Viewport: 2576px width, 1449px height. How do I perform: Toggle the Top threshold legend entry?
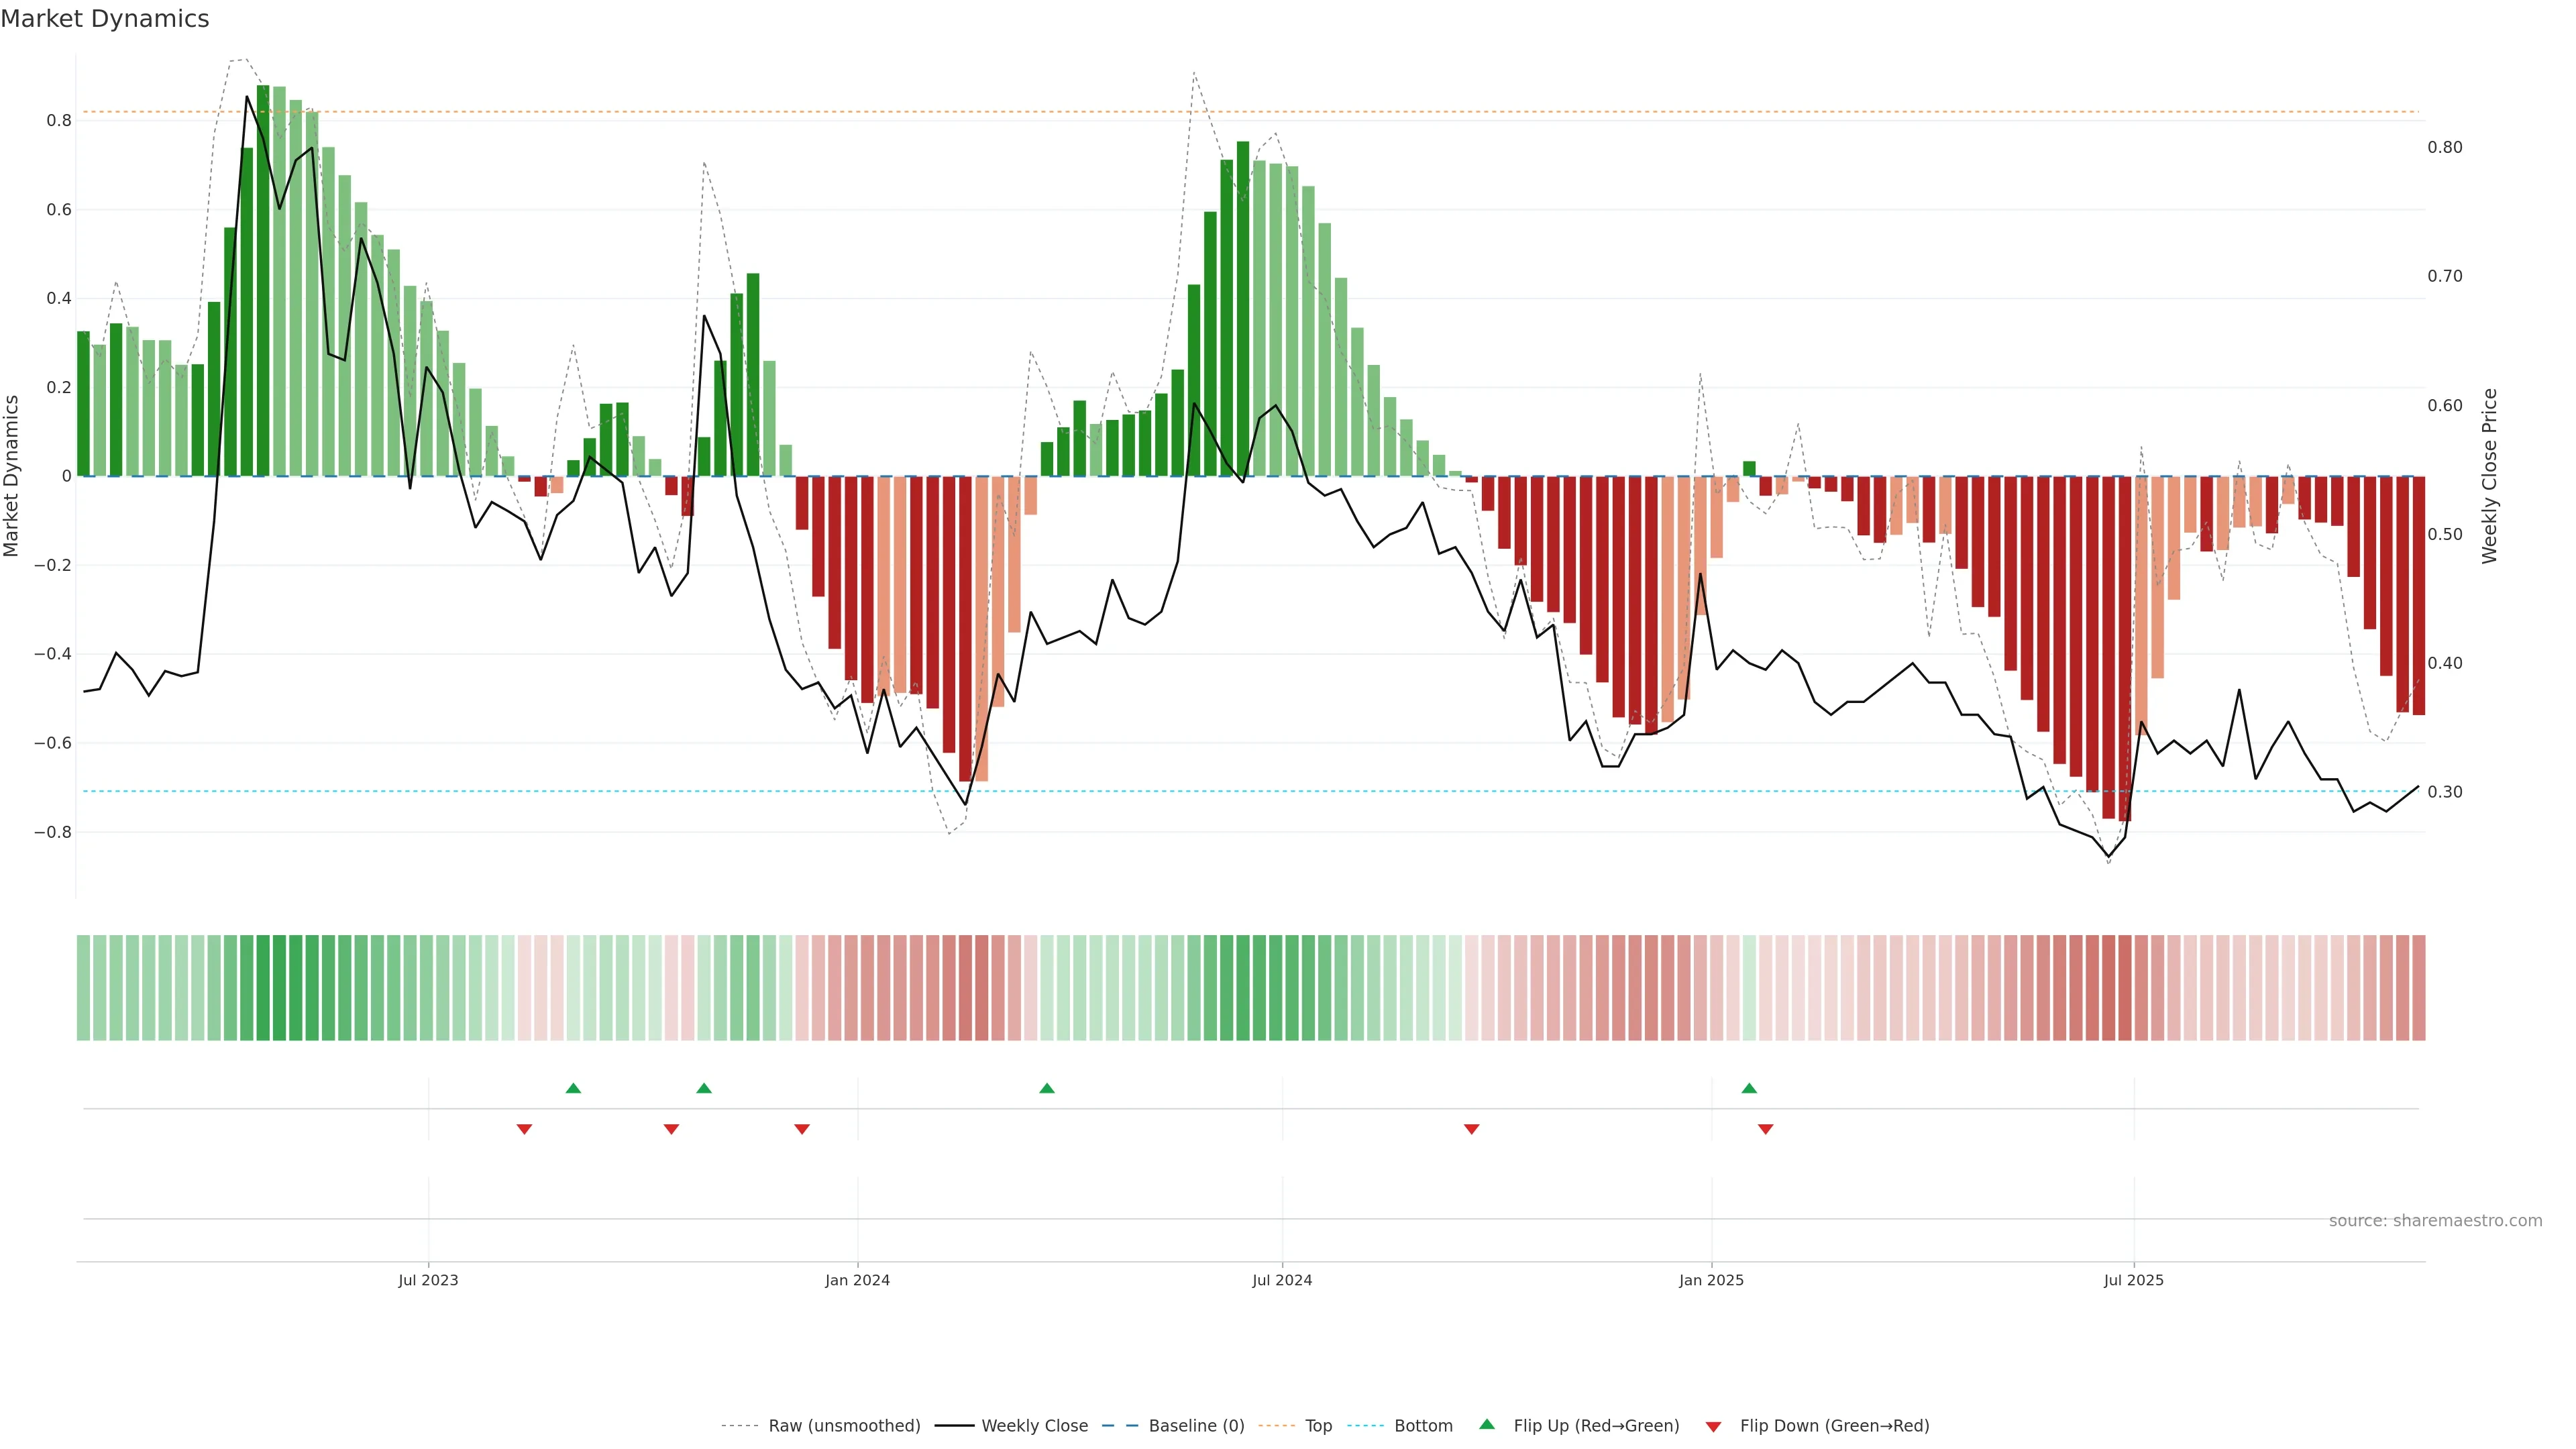(1318, 1426)
